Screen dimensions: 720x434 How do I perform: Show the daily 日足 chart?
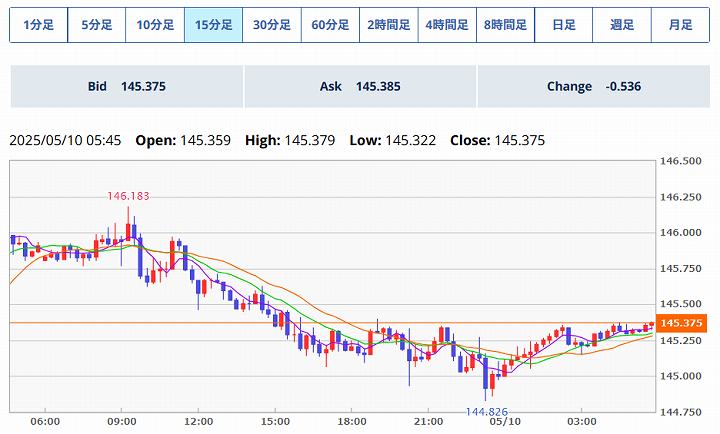point(564,25)
